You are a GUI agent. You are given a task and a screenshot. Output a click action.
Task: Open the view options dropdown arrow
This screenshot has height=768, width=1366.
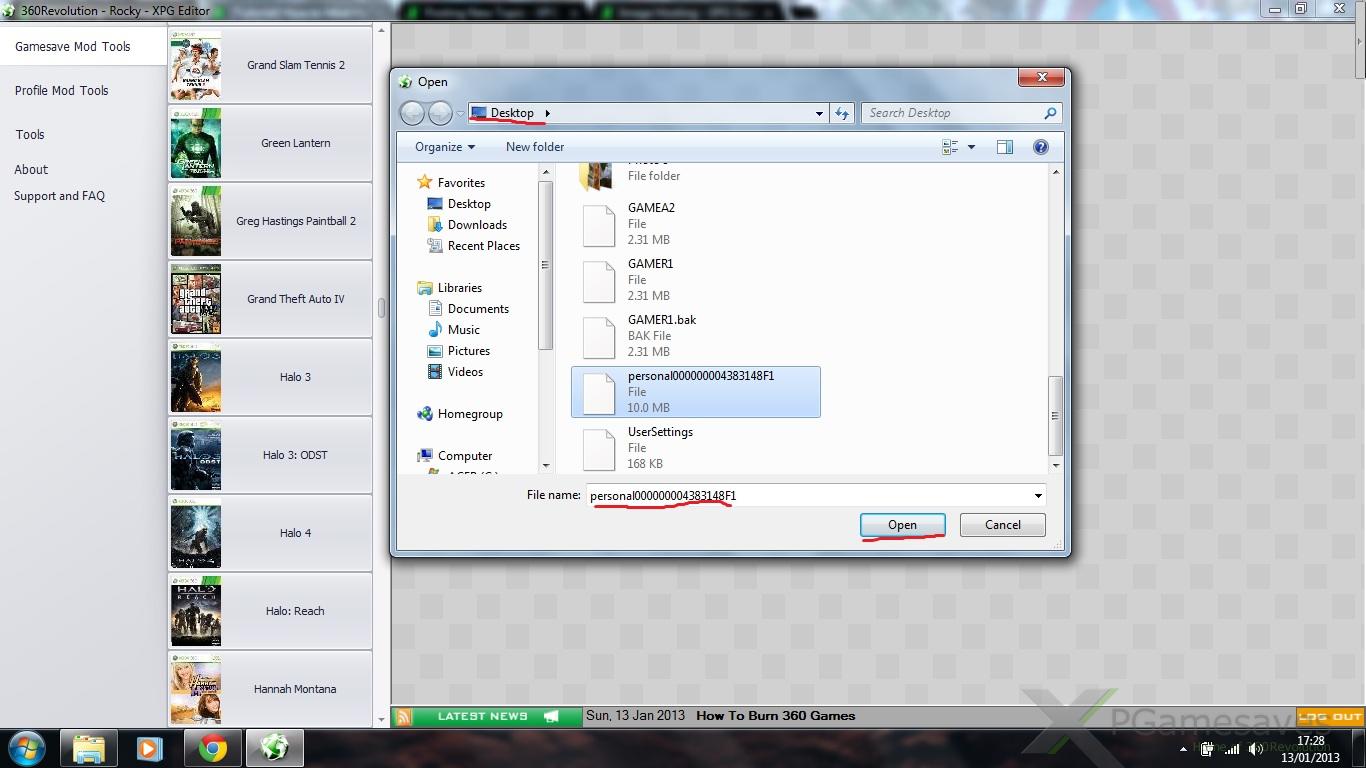pyautogui.click(x=971, y=147)
